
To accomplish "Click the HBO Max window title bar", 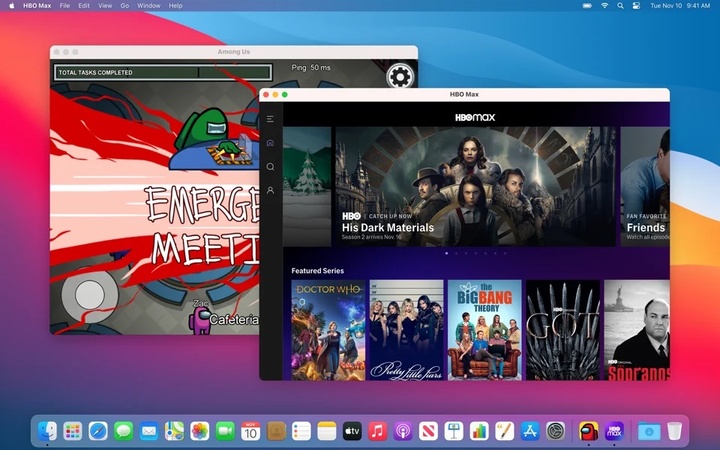I will point(464,94).
